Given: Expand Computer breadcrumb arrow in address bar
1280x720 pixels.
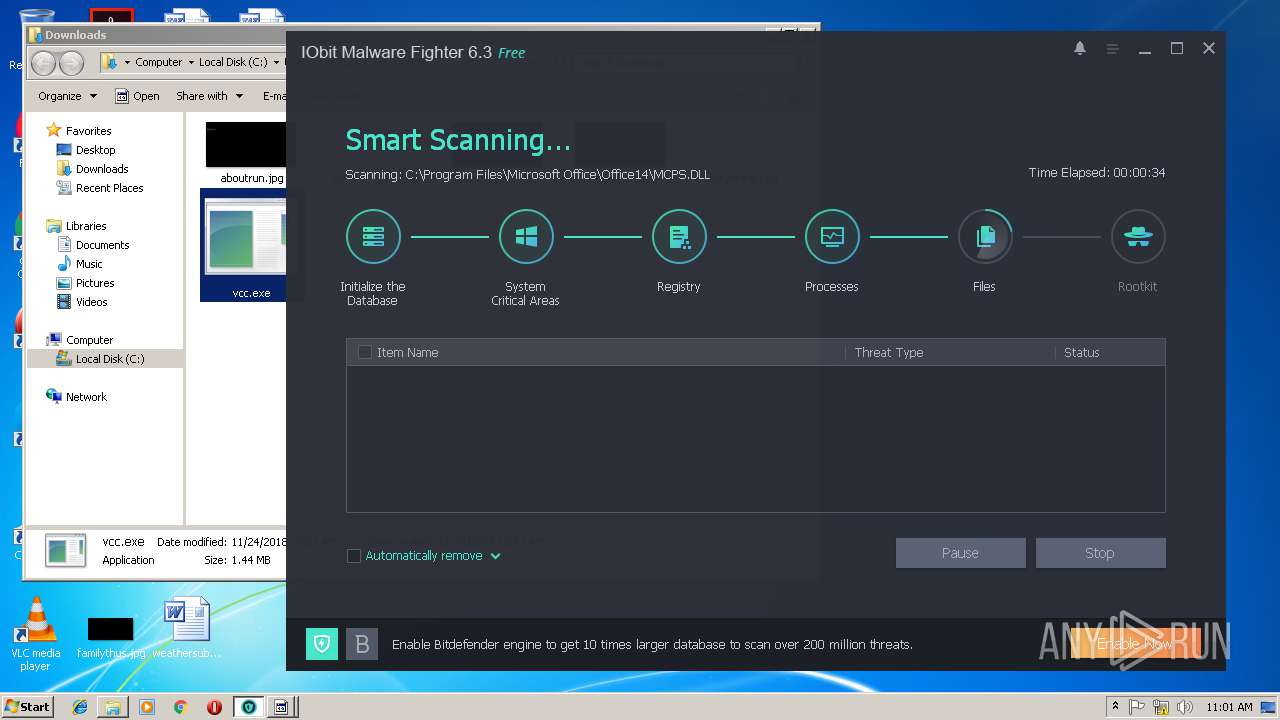Looking at the screenshot, I should pos(191,62).
